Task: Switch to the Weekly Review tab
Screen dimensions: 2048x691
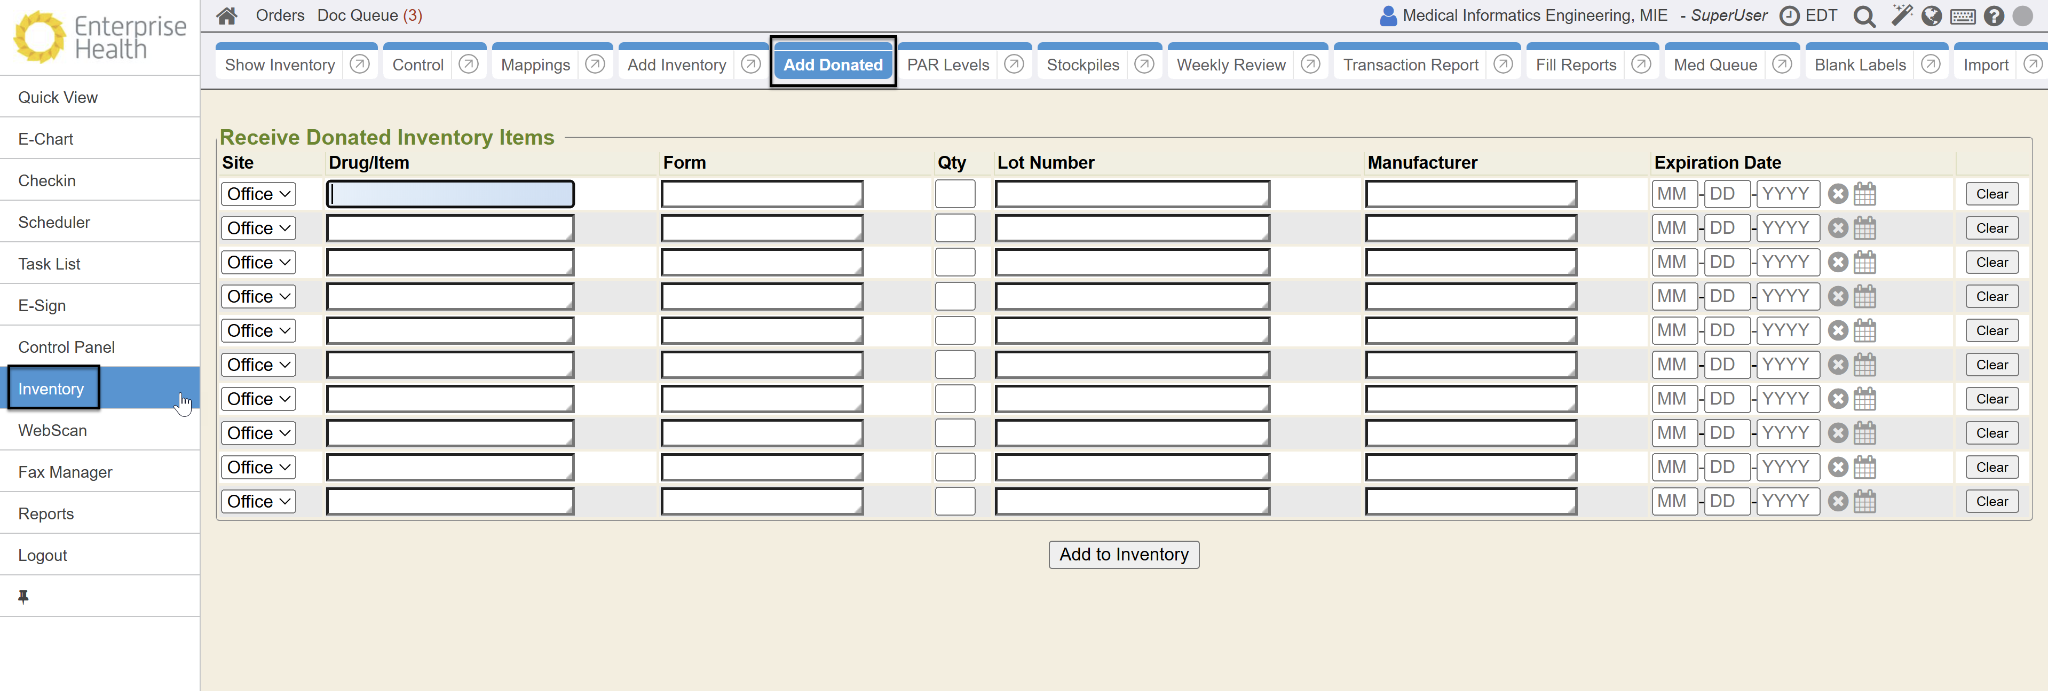Action: pos(1231,65)
